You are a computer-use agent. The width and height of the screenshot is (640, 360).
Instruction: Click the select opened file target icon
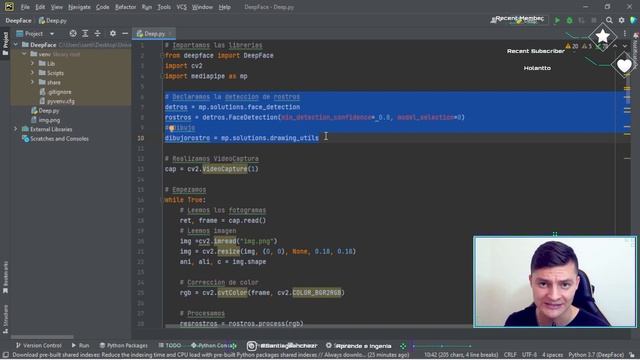click(73, 33)
